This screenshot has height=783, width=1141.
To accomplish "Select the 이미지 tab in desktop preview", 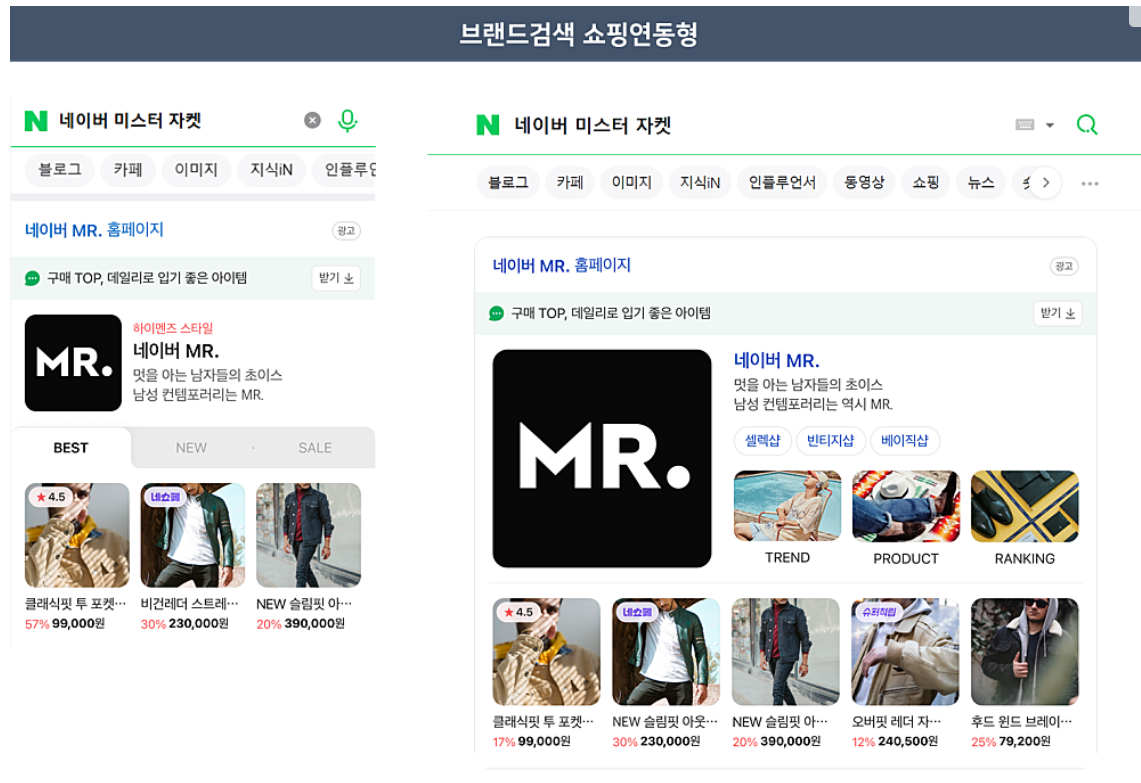I will (632, 183).
